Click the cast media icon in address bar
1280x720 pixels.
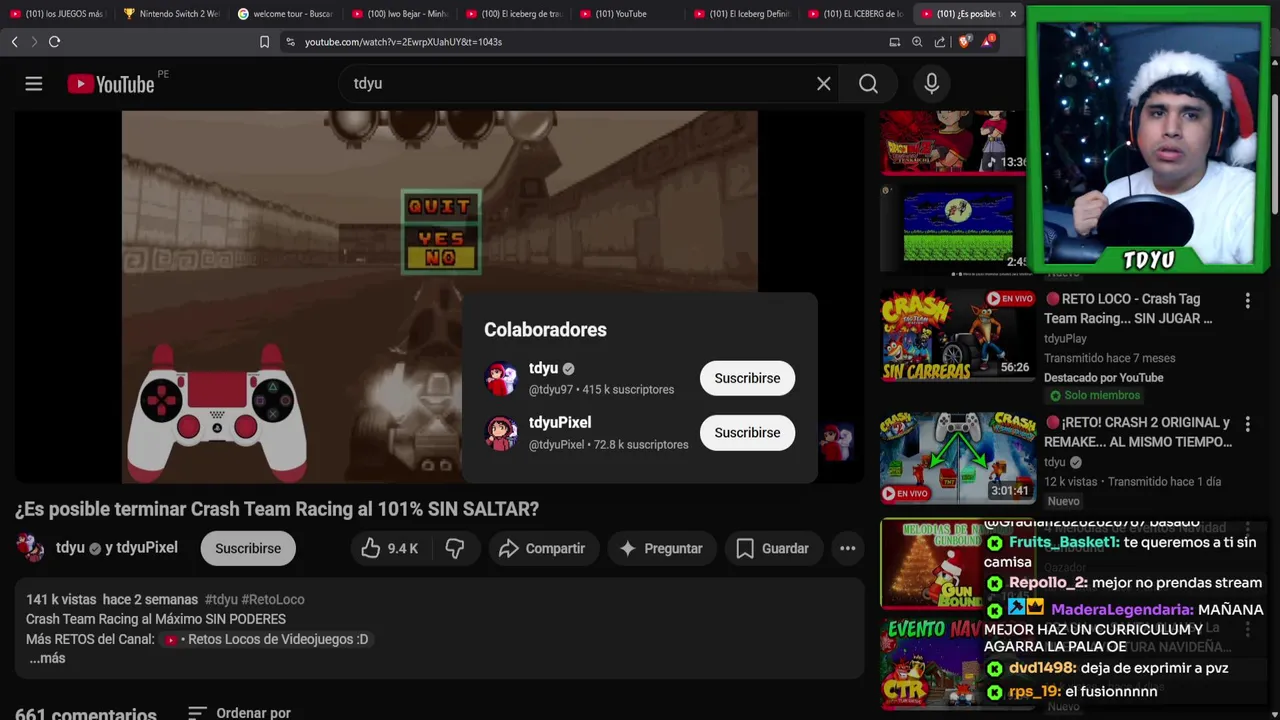894,42
